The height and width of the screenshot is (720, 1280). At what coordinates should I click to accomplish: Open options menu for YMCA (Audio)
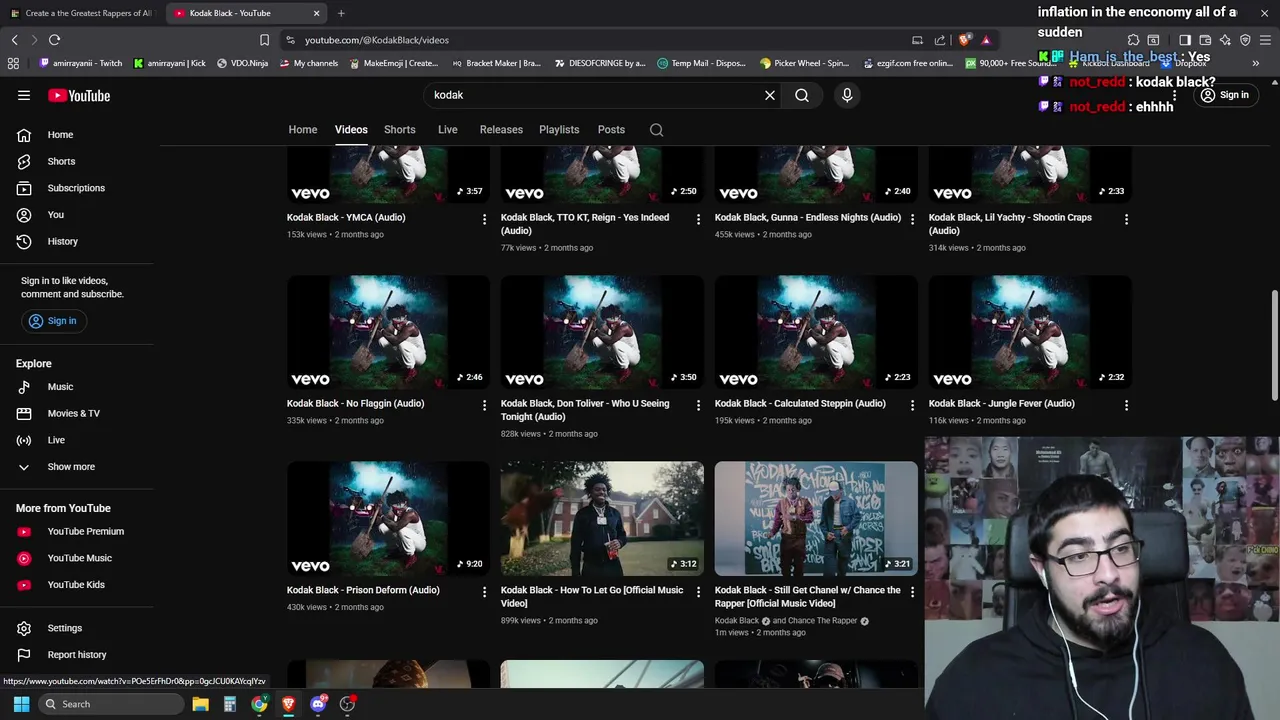tap(484, 219)
